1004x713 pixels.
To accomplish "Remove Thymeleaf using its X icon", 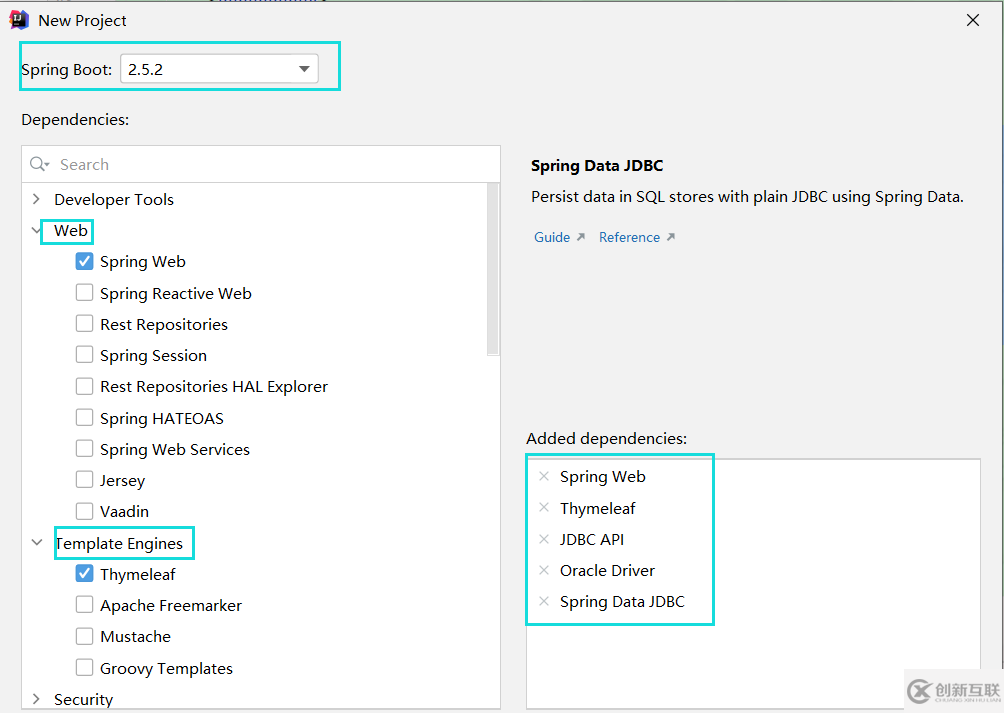I will [544, 508].
